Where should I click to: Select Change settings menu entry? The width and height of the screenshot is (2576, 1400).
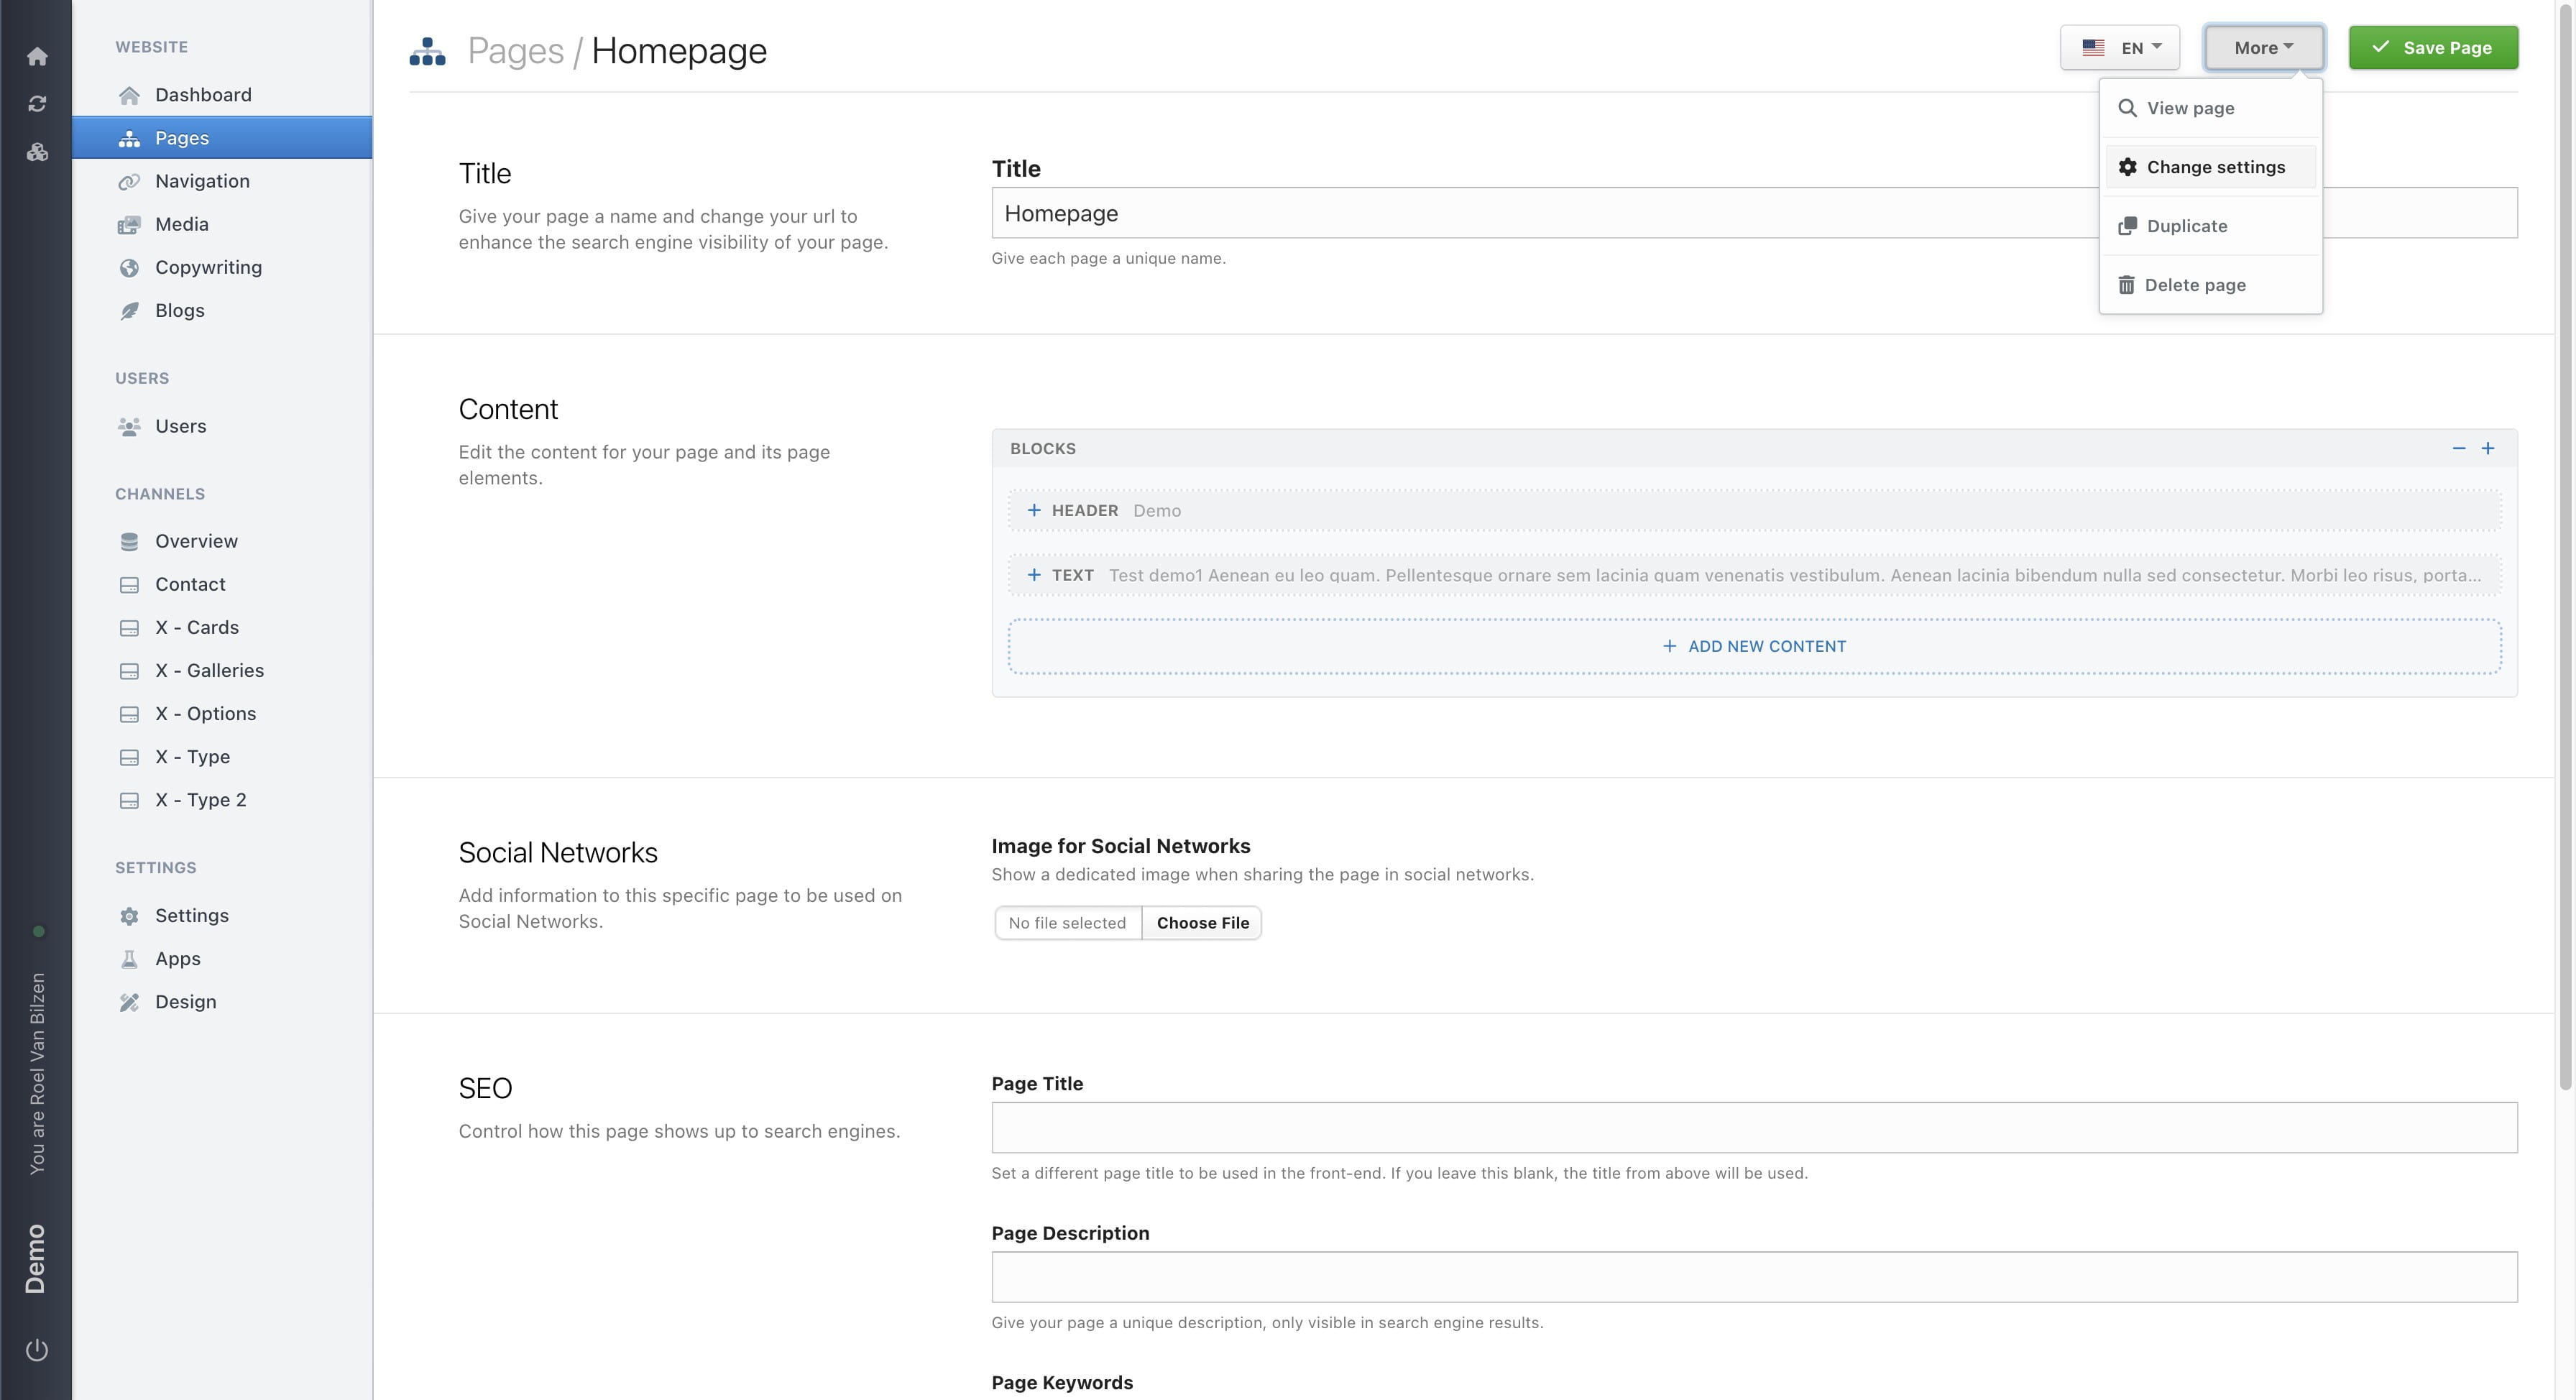pos(2214,167)
